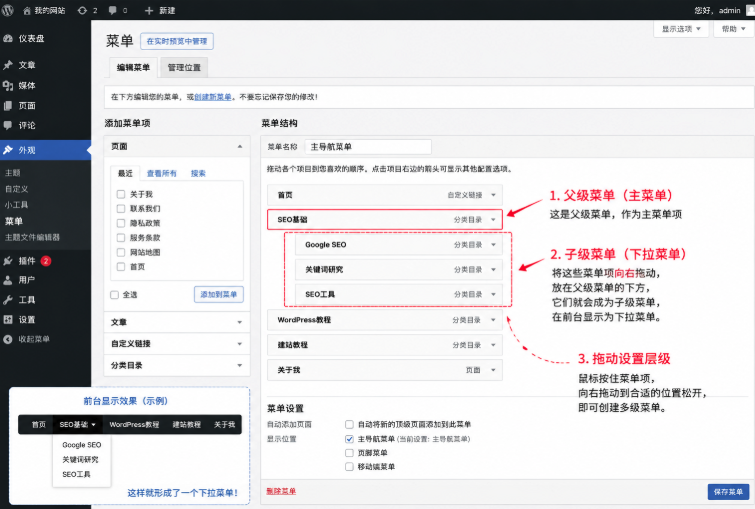The height and width of the screenshot is (509, 755).
Task: Click 外观 appearance brush icon in sidebar
Action: [8, 150]
